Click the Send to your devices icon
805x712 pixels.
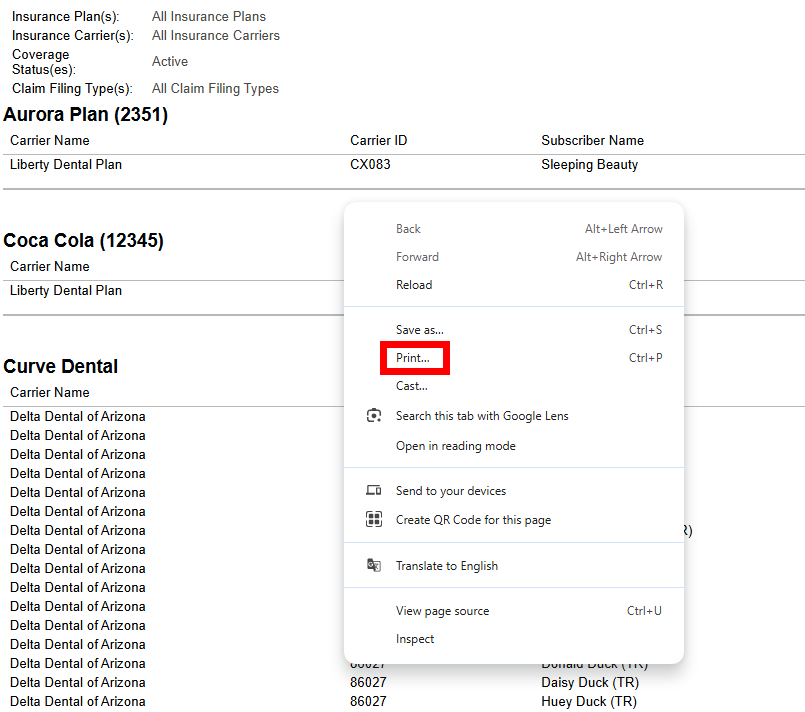click(x=374, y=490)
